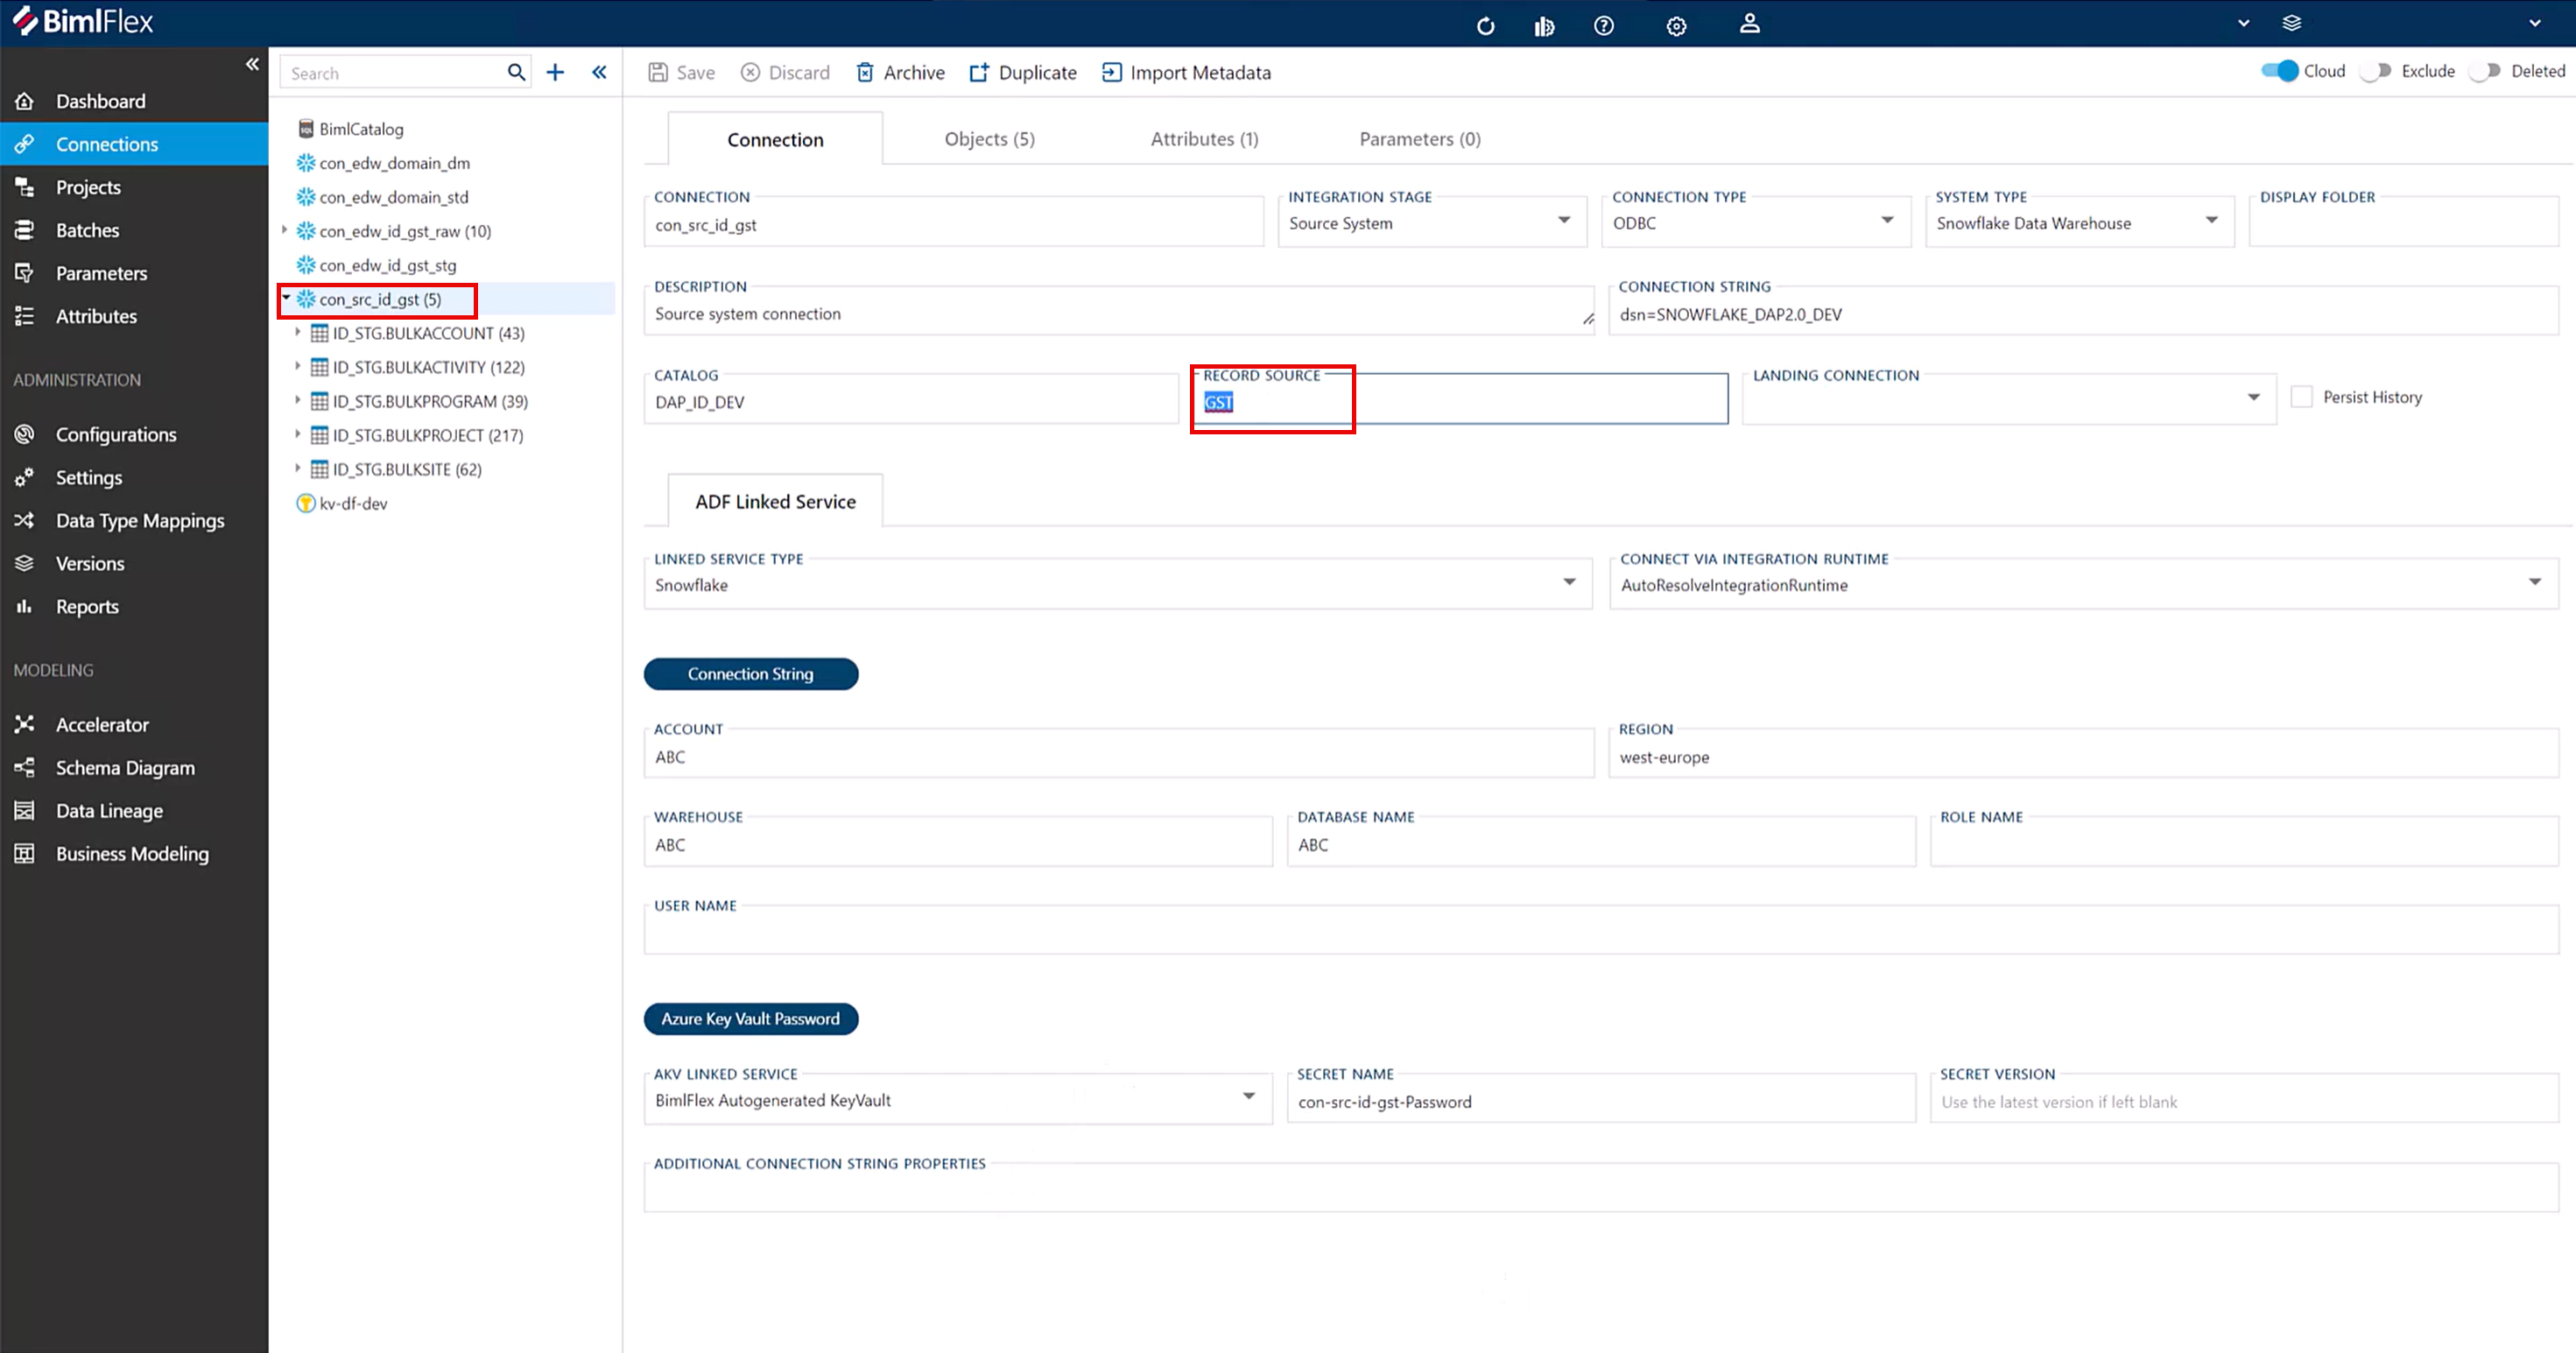Click the layers version icon in the header

click(2291, 23)
